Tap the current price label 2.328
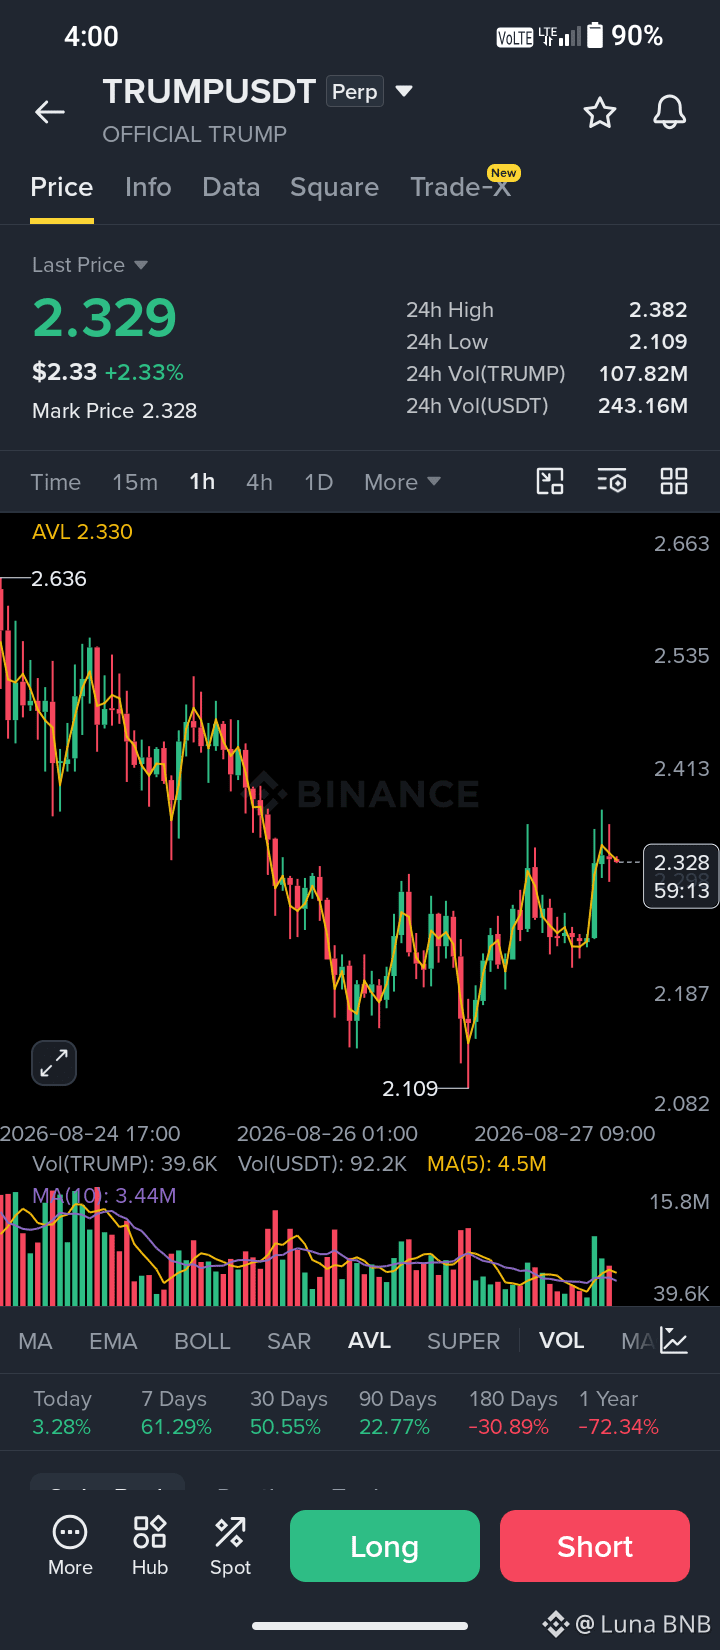This screenshot has height=1650, width=720. (x=681, y=876)
